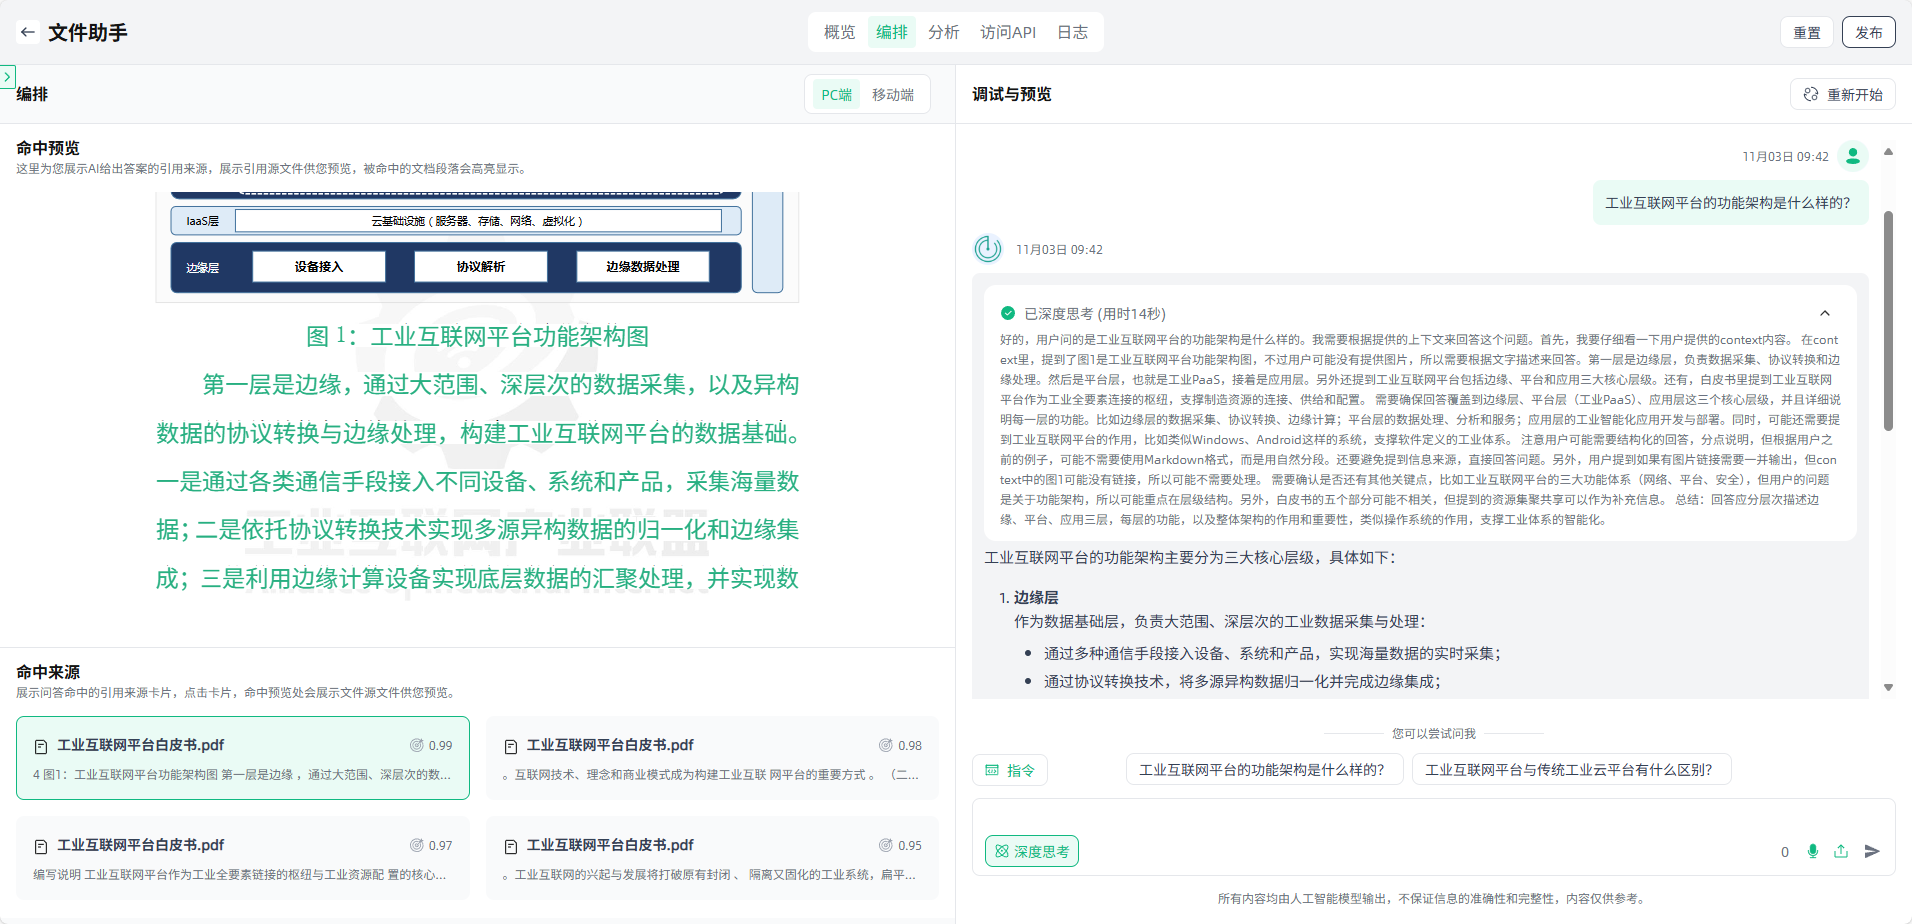
Task: Click the assistant bot avatar icon
Action: pos(988,249)
